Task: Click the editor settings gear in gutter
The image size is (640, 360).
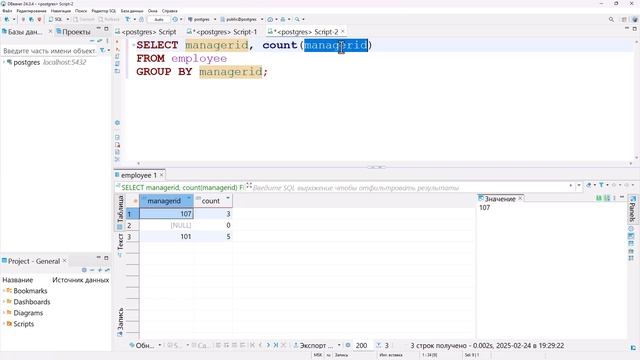Action: 118,123
